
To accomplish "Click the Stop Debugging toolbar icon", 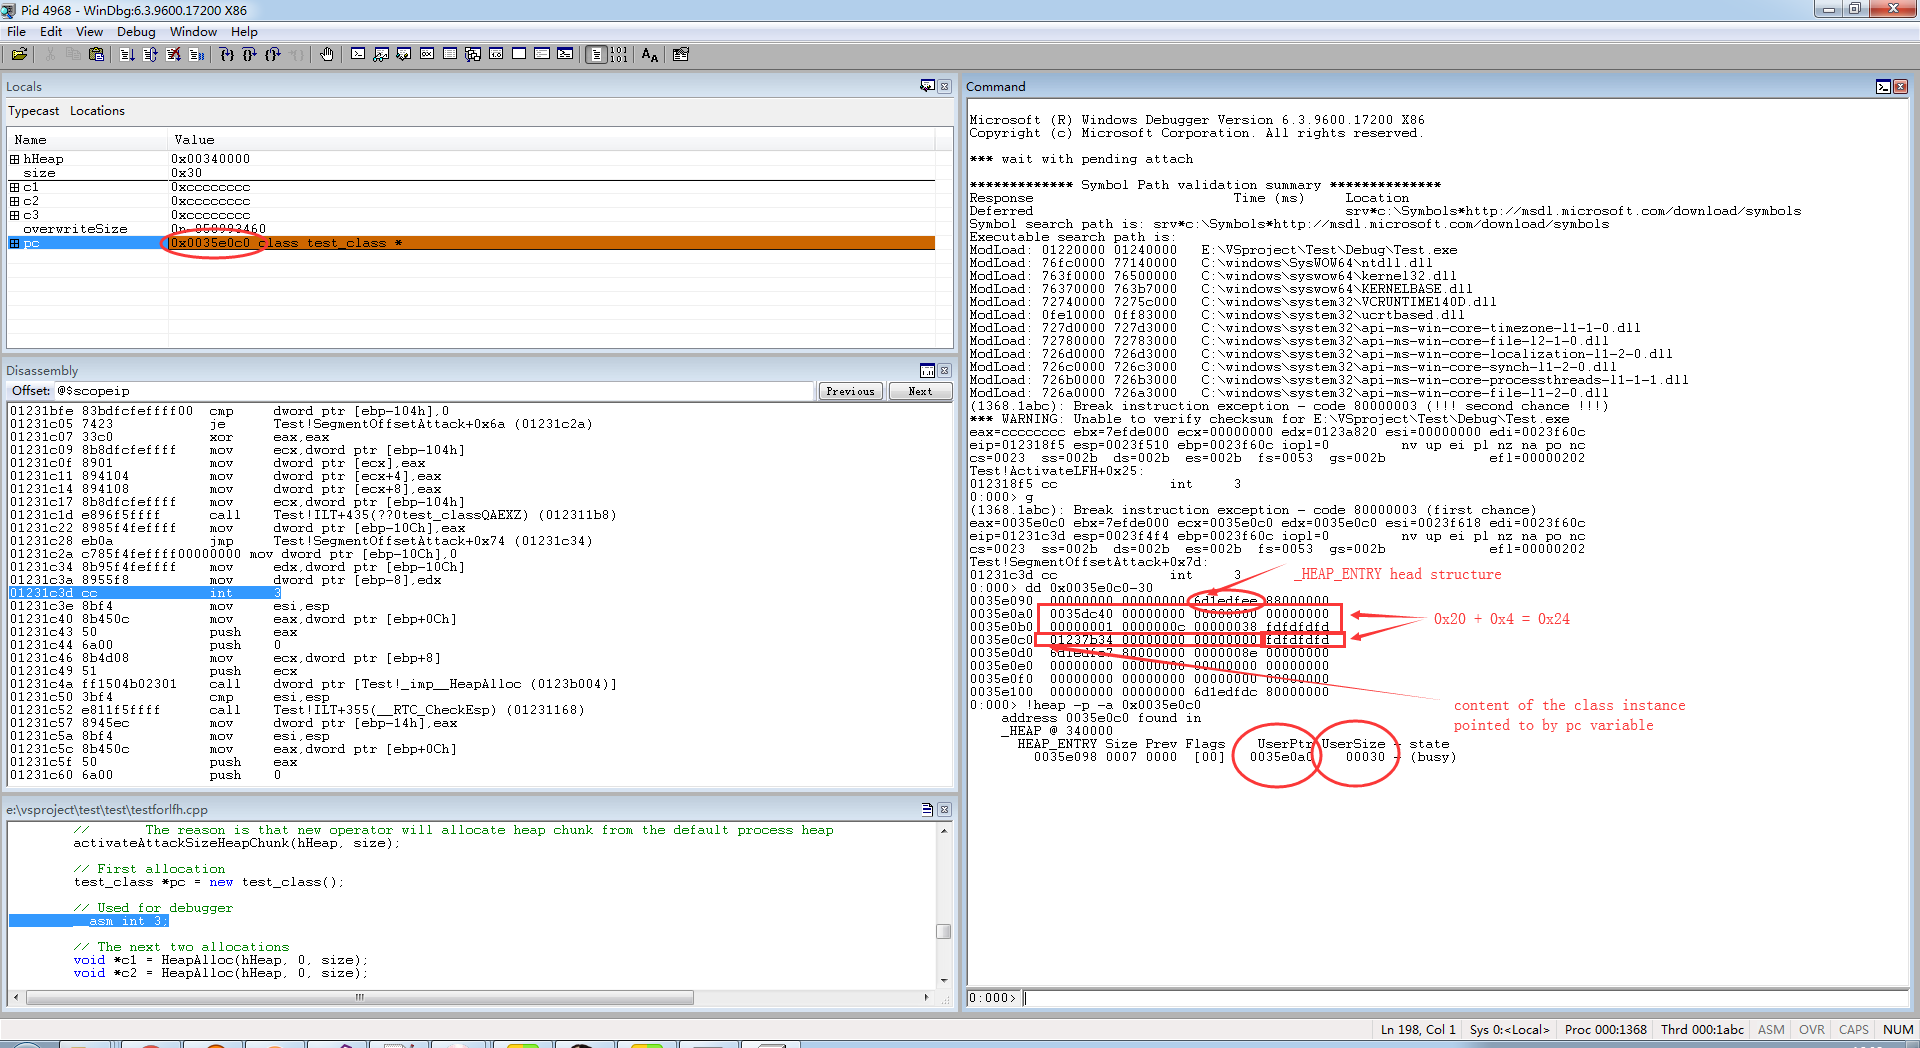I will tap(173, 55).
